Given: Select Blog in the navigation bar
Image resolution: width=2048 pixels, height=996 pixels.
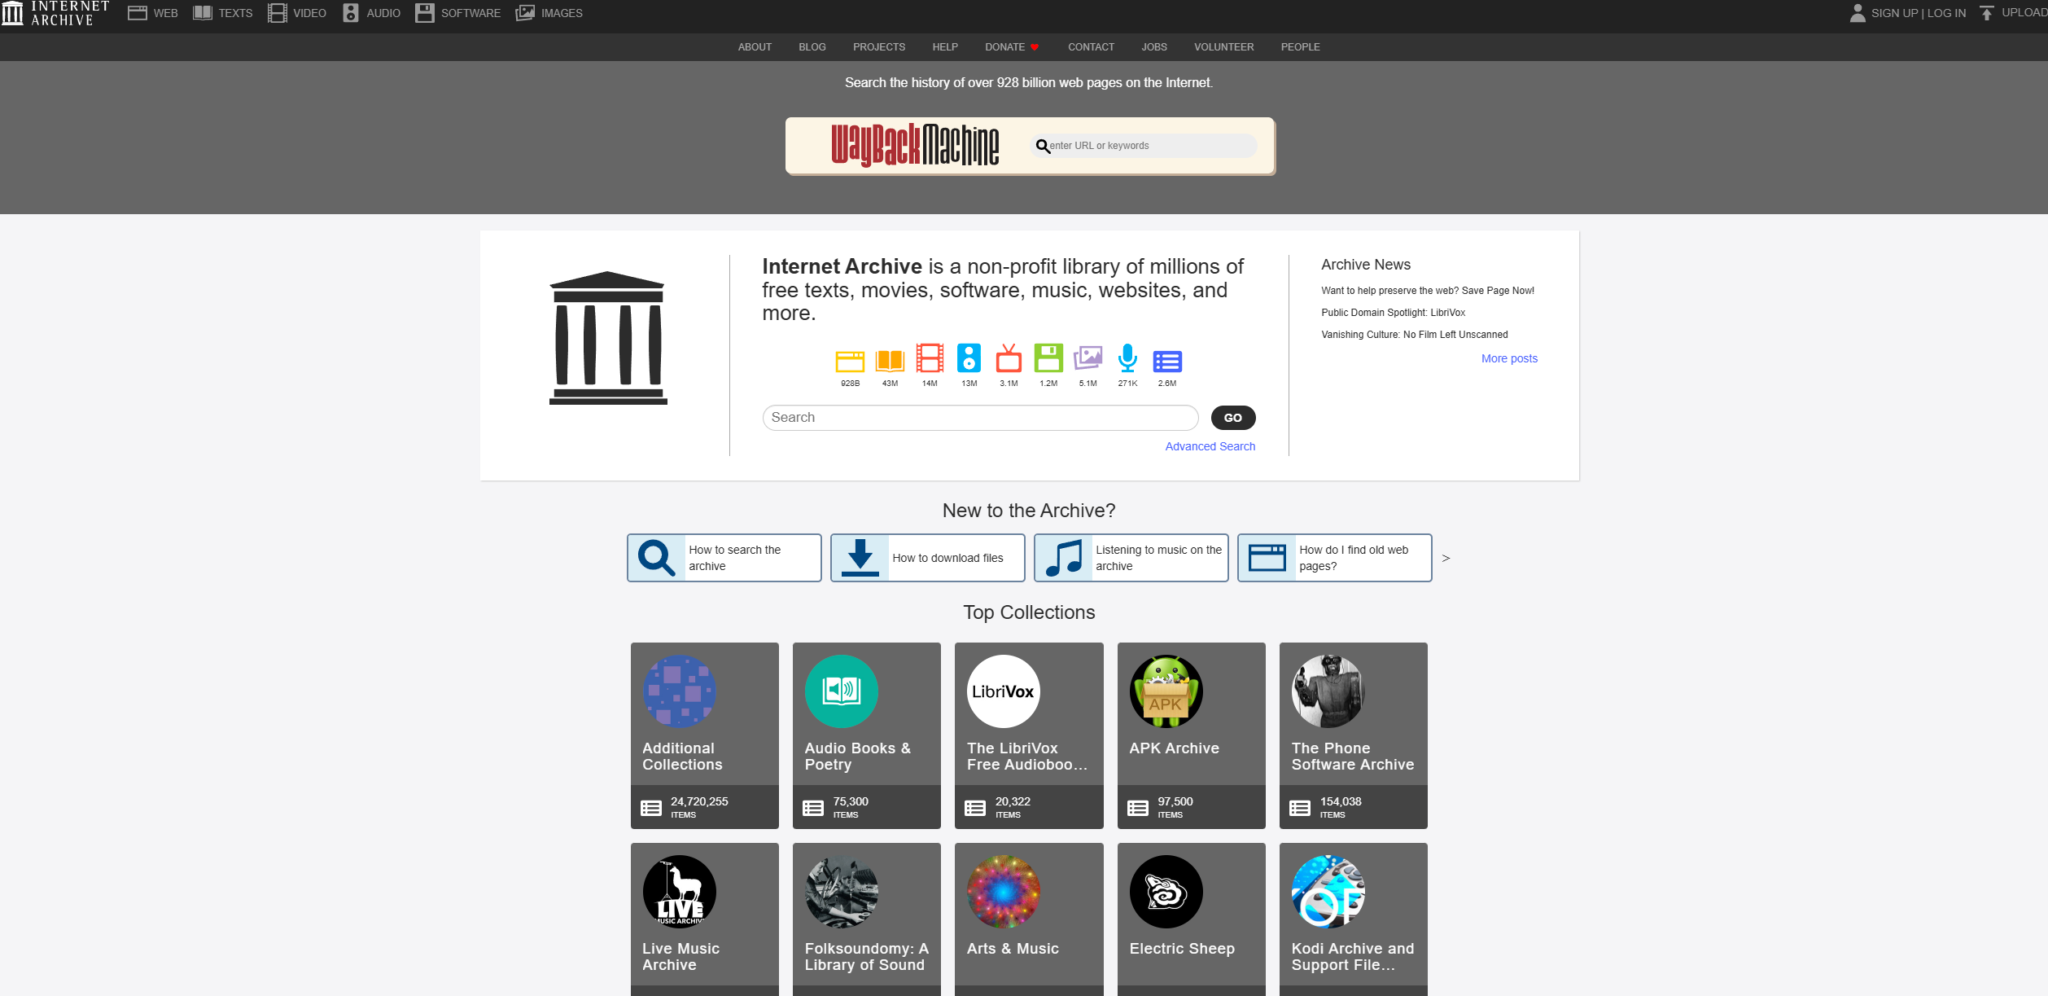Looking at the screenshot, I should pyautogui.click(x=812, y=47).
